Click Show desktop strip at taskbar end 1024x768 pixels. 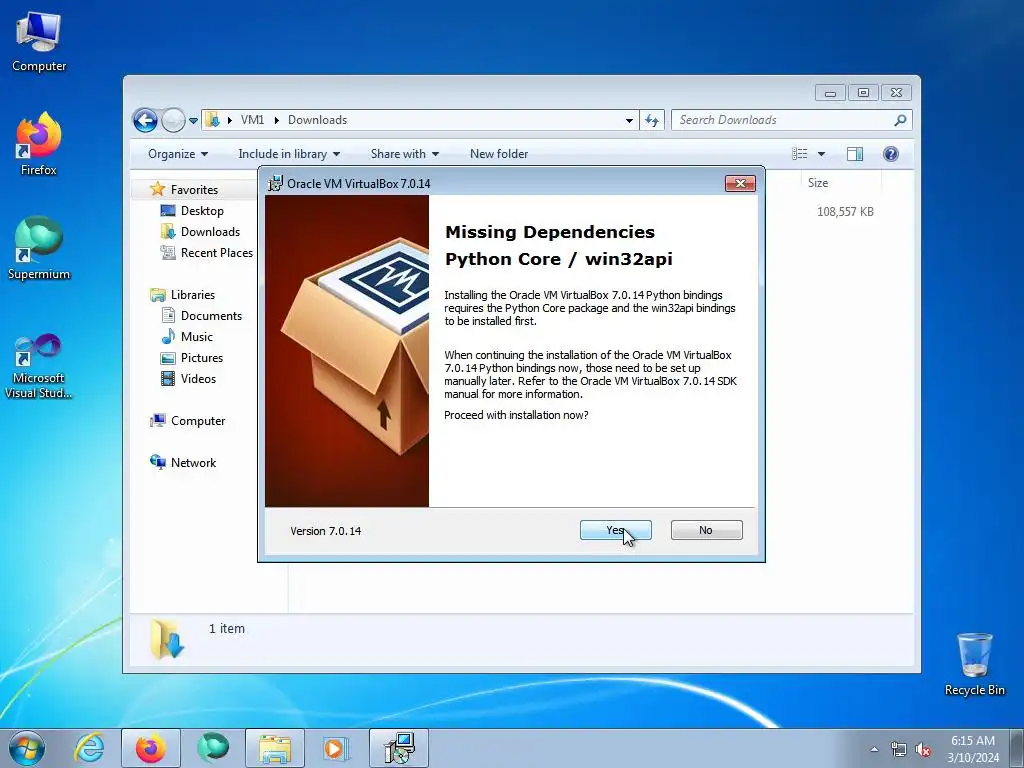(1017, 748)
